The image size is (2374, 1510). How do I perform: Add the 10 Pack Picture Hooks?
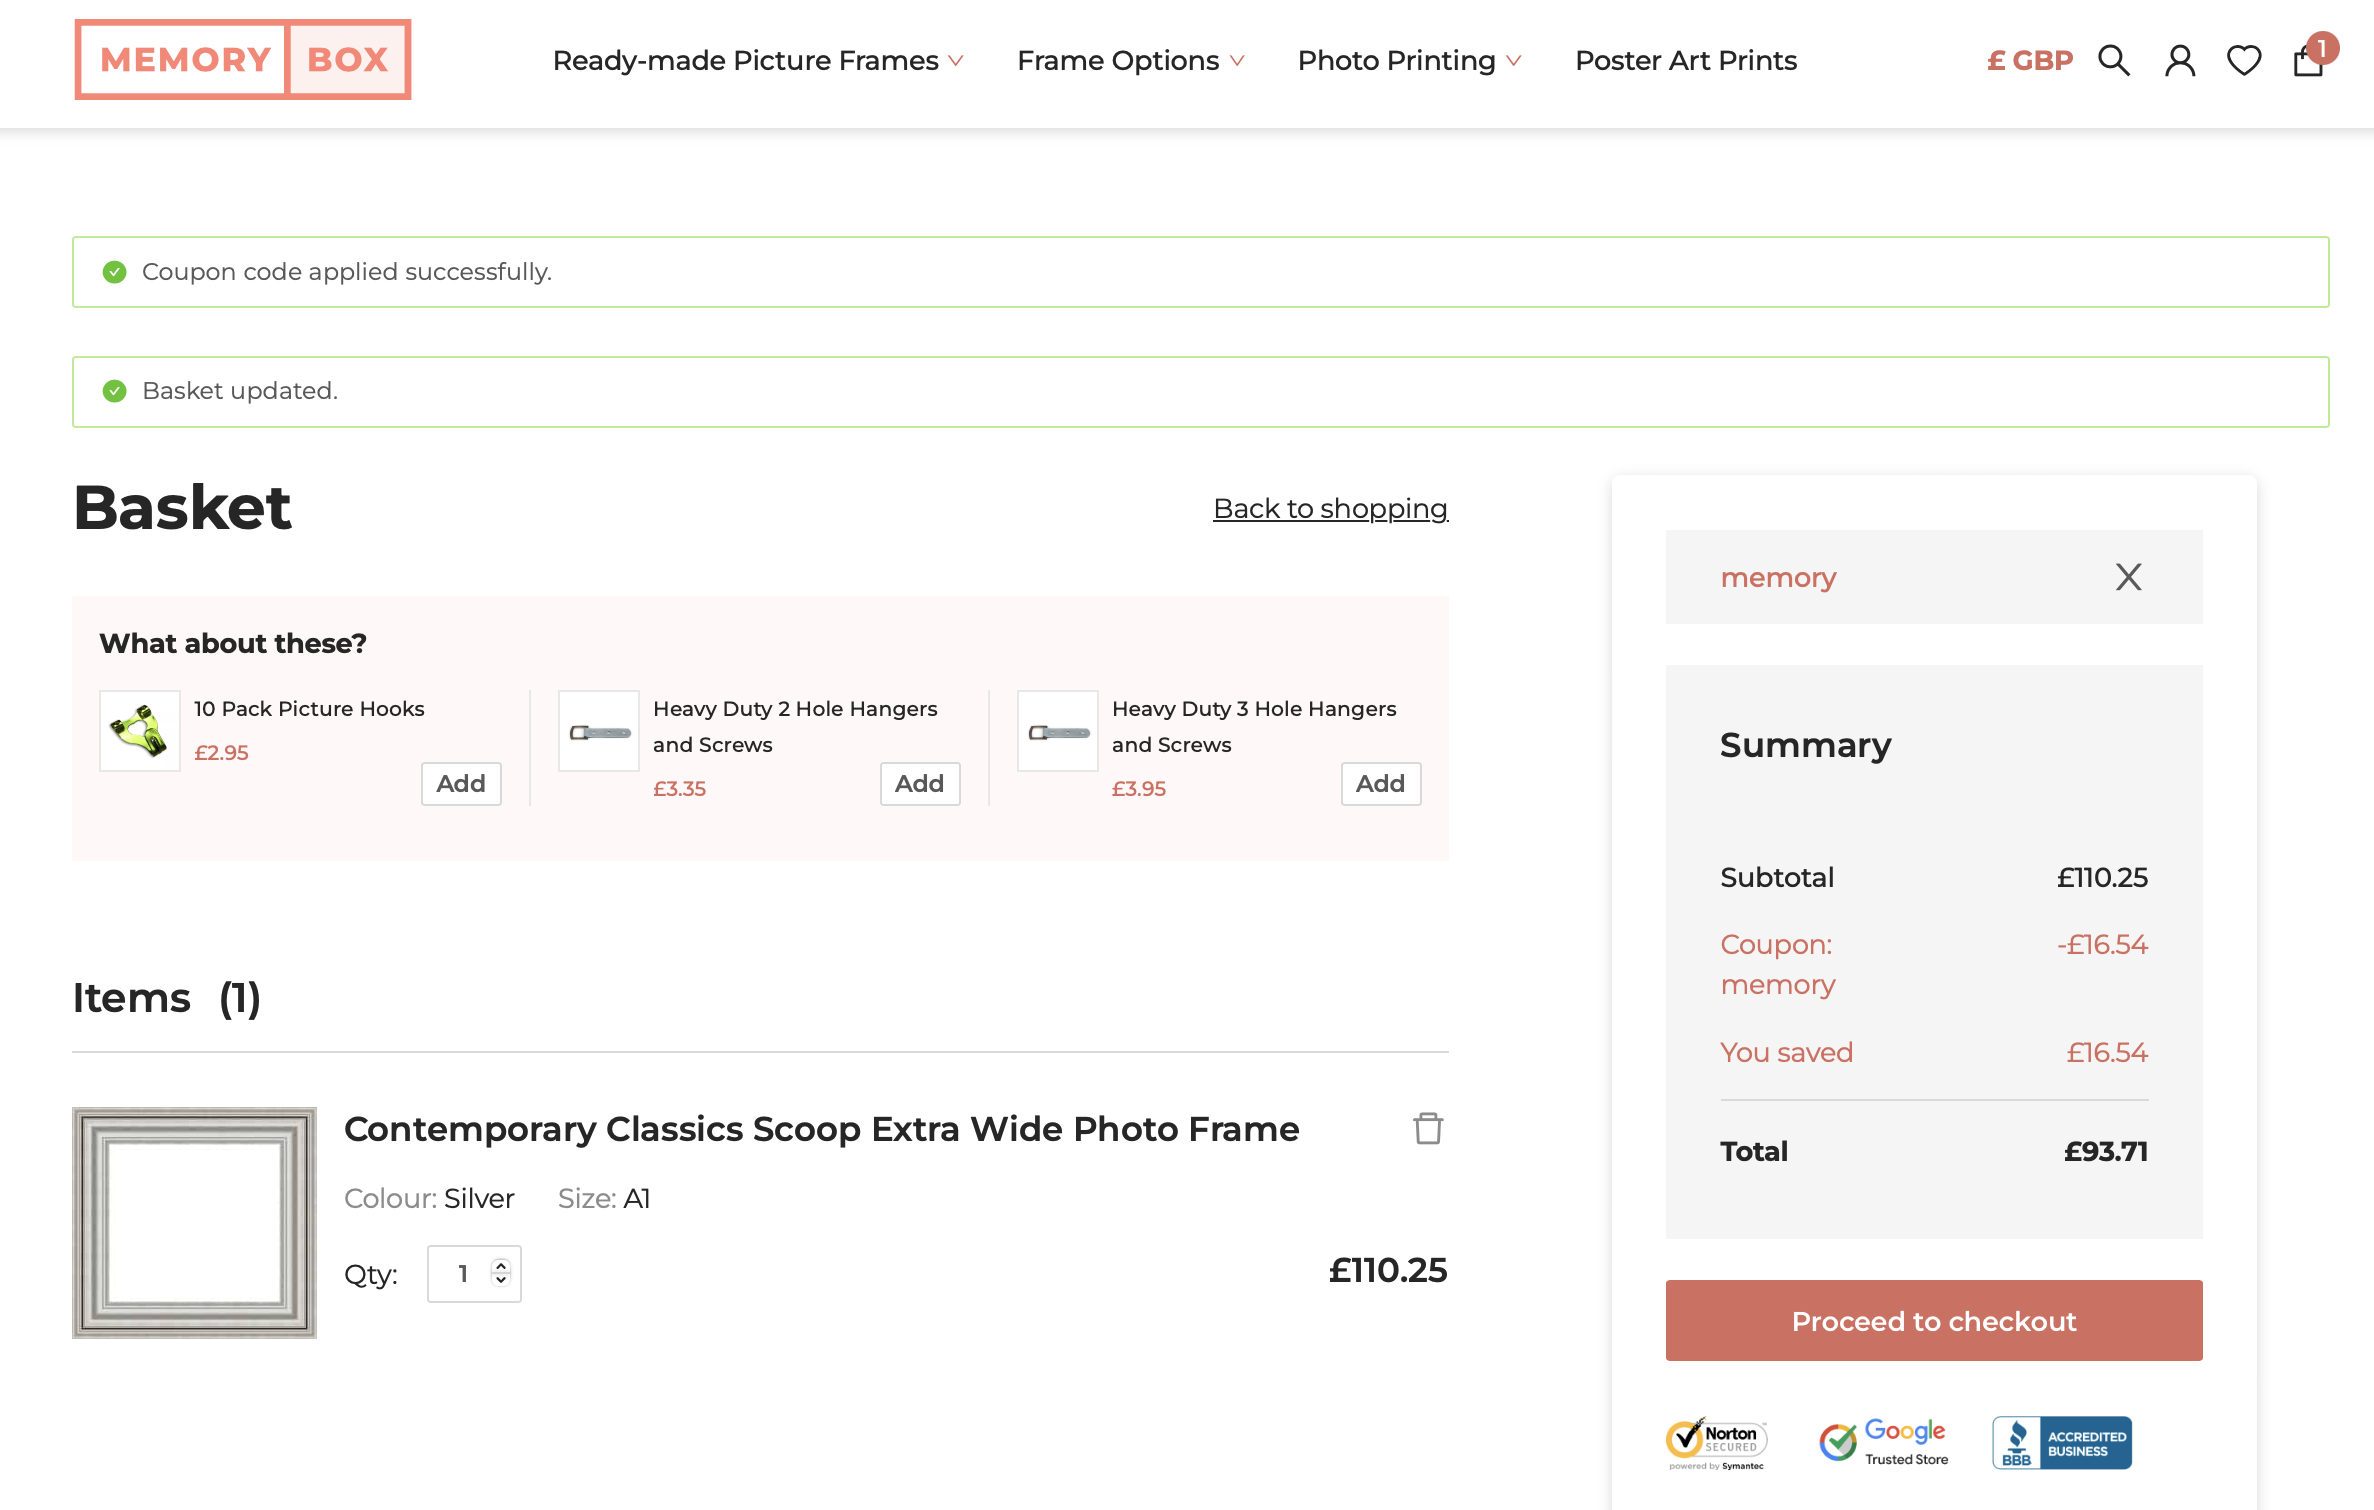(x=460, y=783)
